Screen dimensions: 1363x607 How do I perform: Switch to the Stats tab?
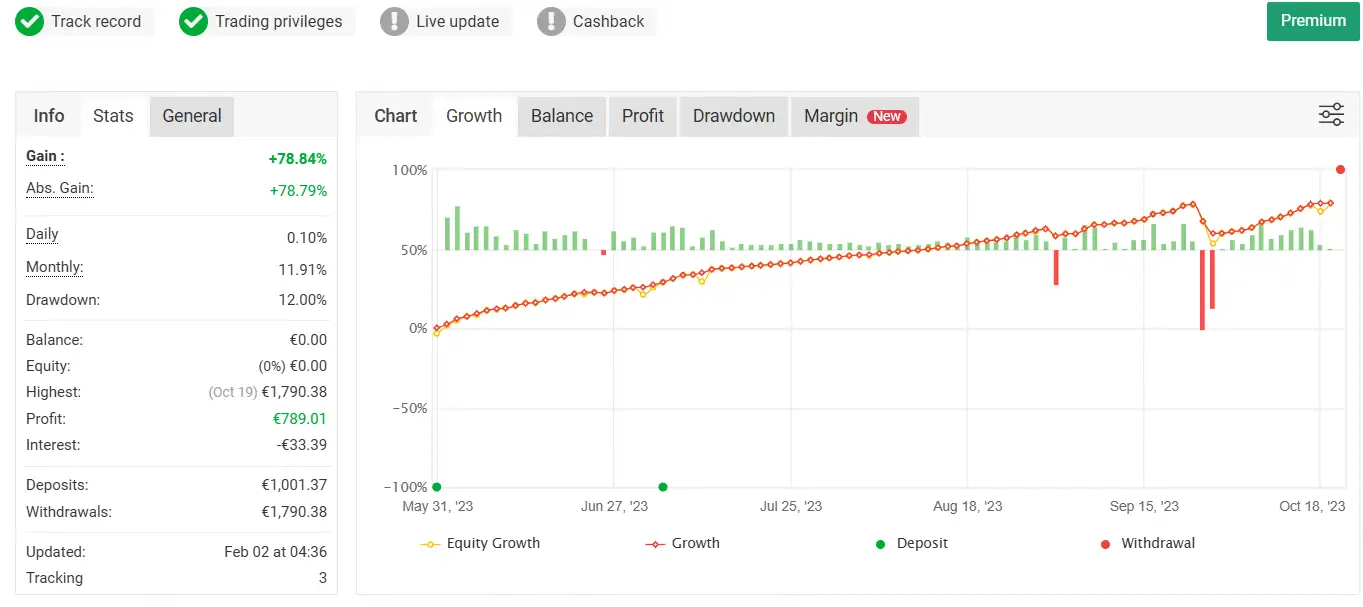pyautogui.click(x=113, y=116)
